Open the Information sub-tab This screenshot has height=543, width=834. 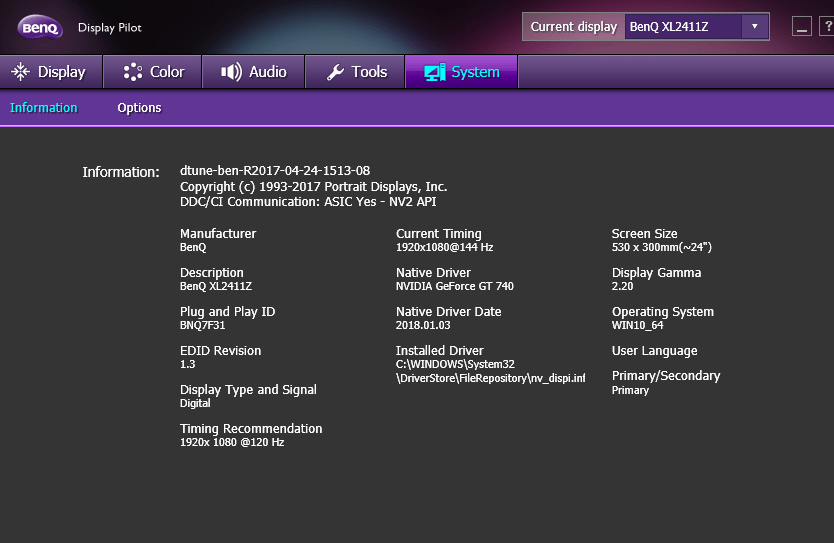click(x=44, y=107)
